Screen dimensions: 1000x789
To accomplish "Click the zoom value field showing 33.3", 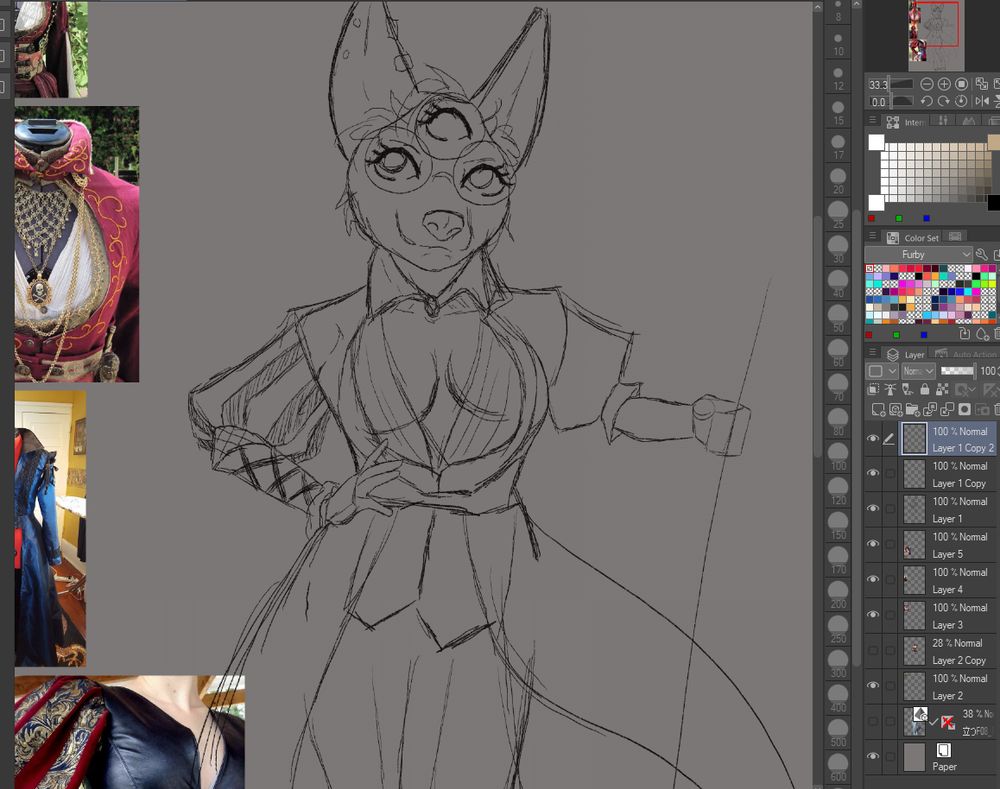I will point(878,84).
